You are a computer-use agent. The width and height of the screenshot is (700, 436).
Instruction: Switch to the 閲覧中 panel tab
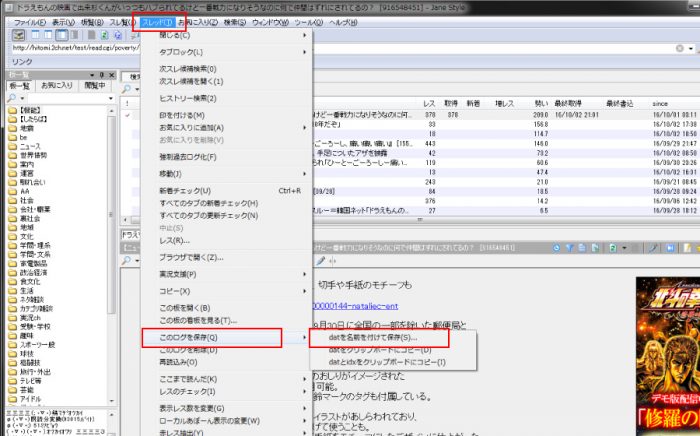click(x=95, y=85)
